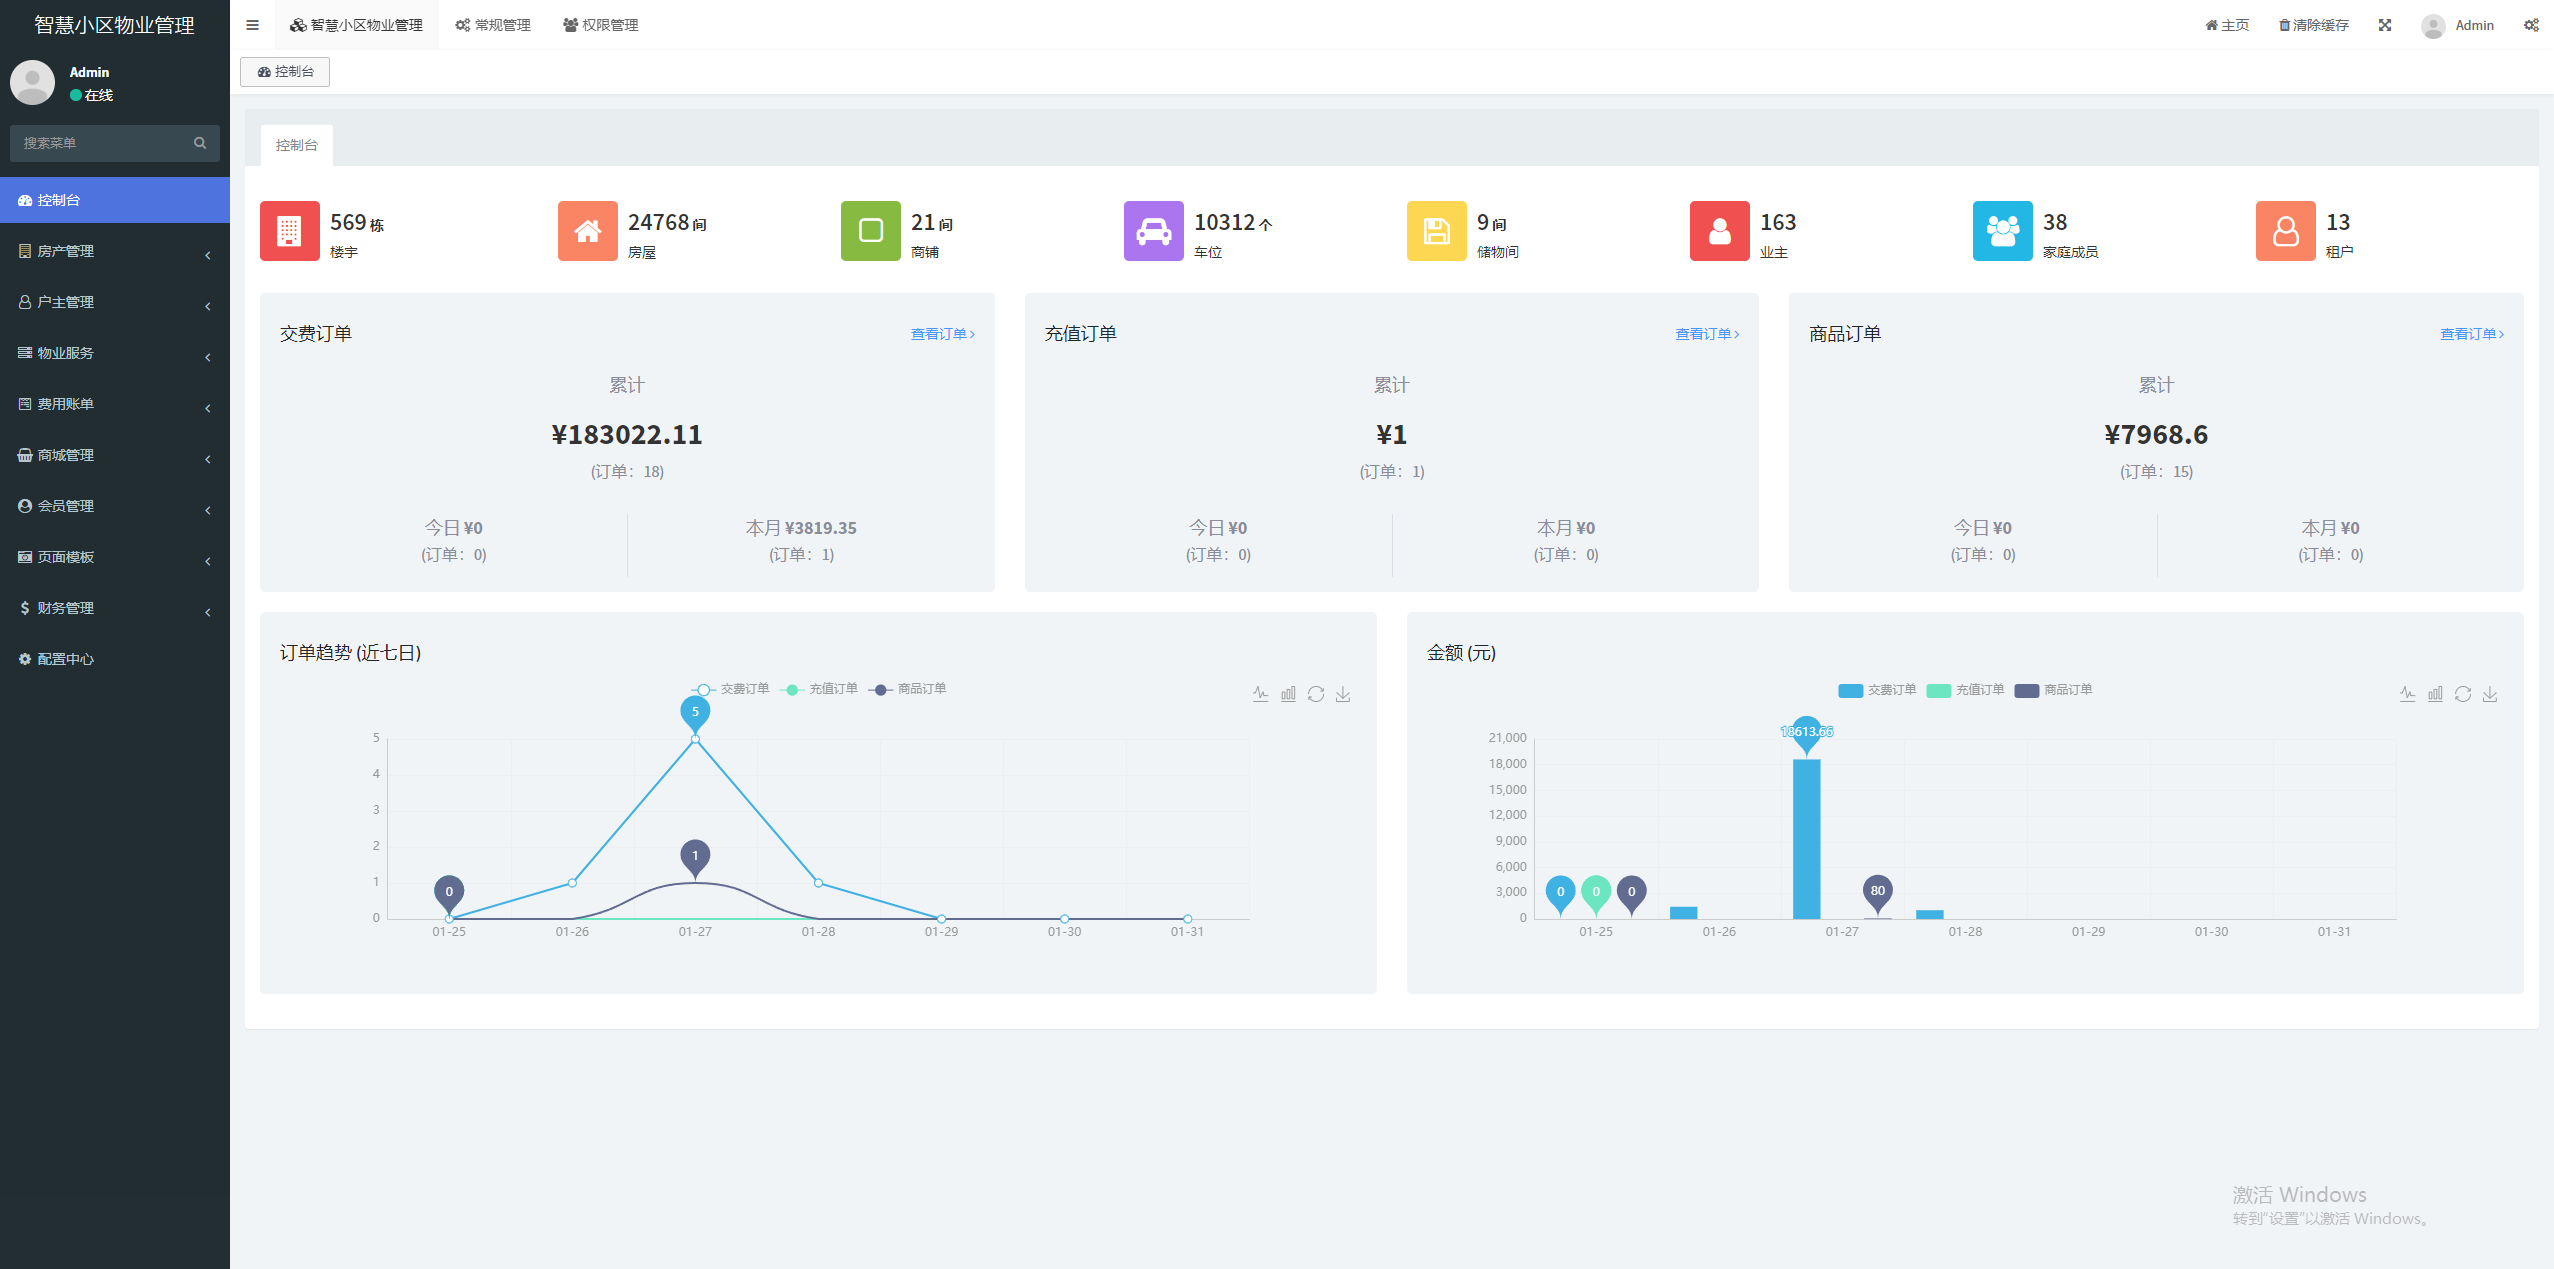Click the hamburger sidebar toggle icon
2554x1269 pixels.
pos(252,25)
